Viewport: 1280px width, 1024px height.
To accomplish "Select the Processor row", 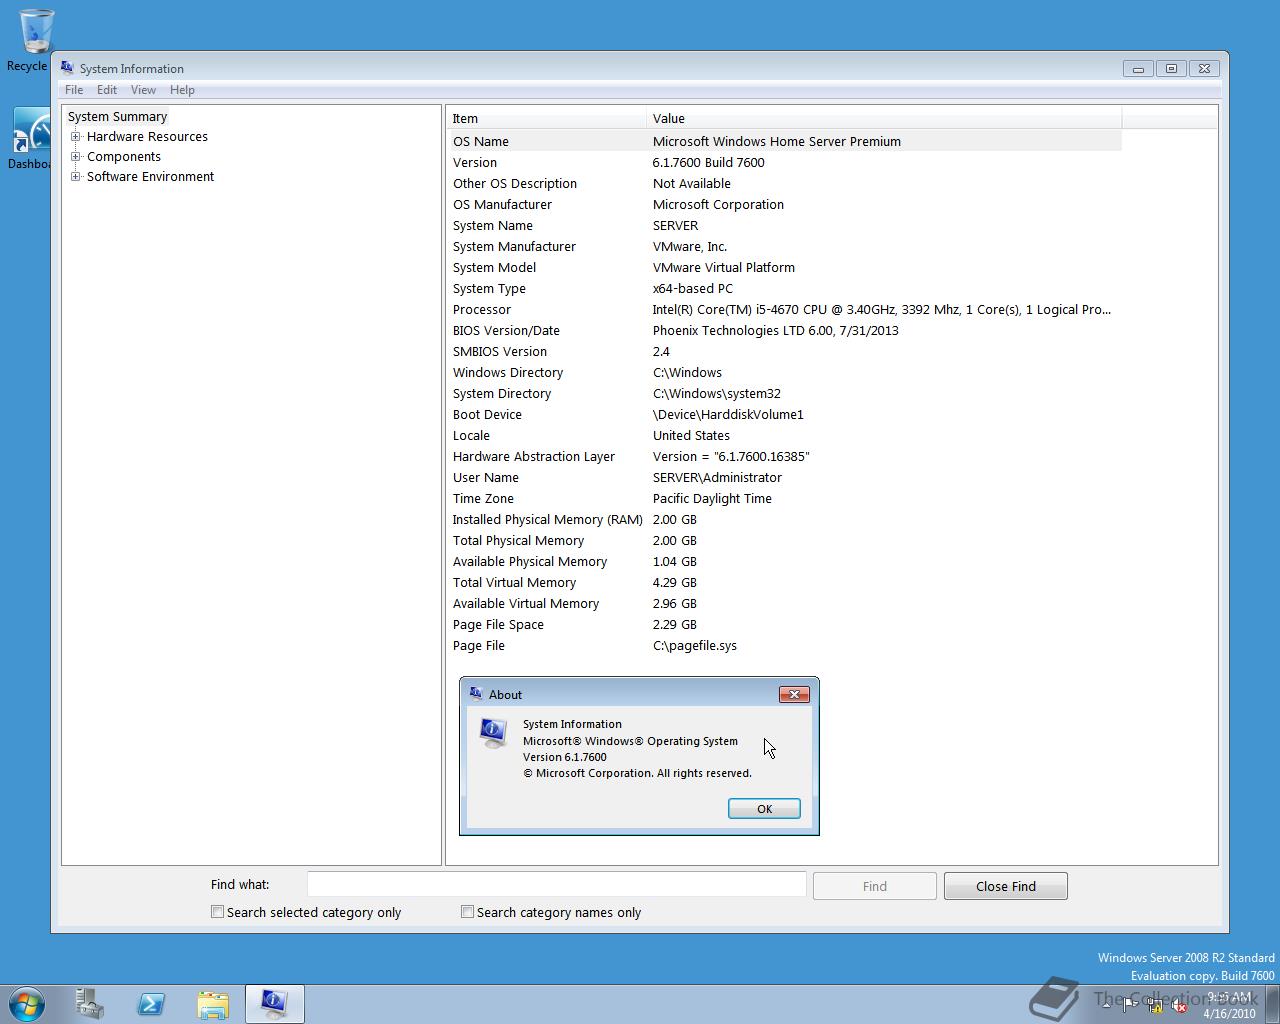I will coord(784,309).
